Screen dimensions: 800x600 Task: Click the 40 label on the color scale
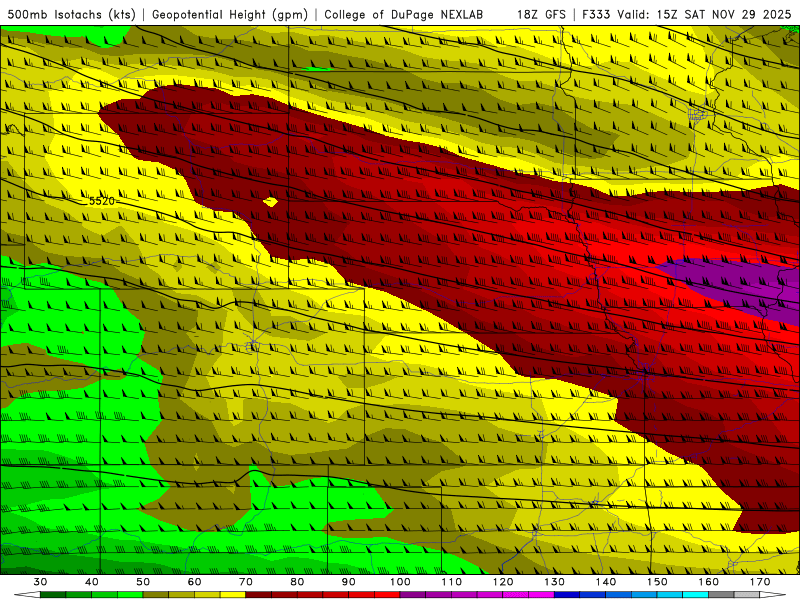[92, 582]
